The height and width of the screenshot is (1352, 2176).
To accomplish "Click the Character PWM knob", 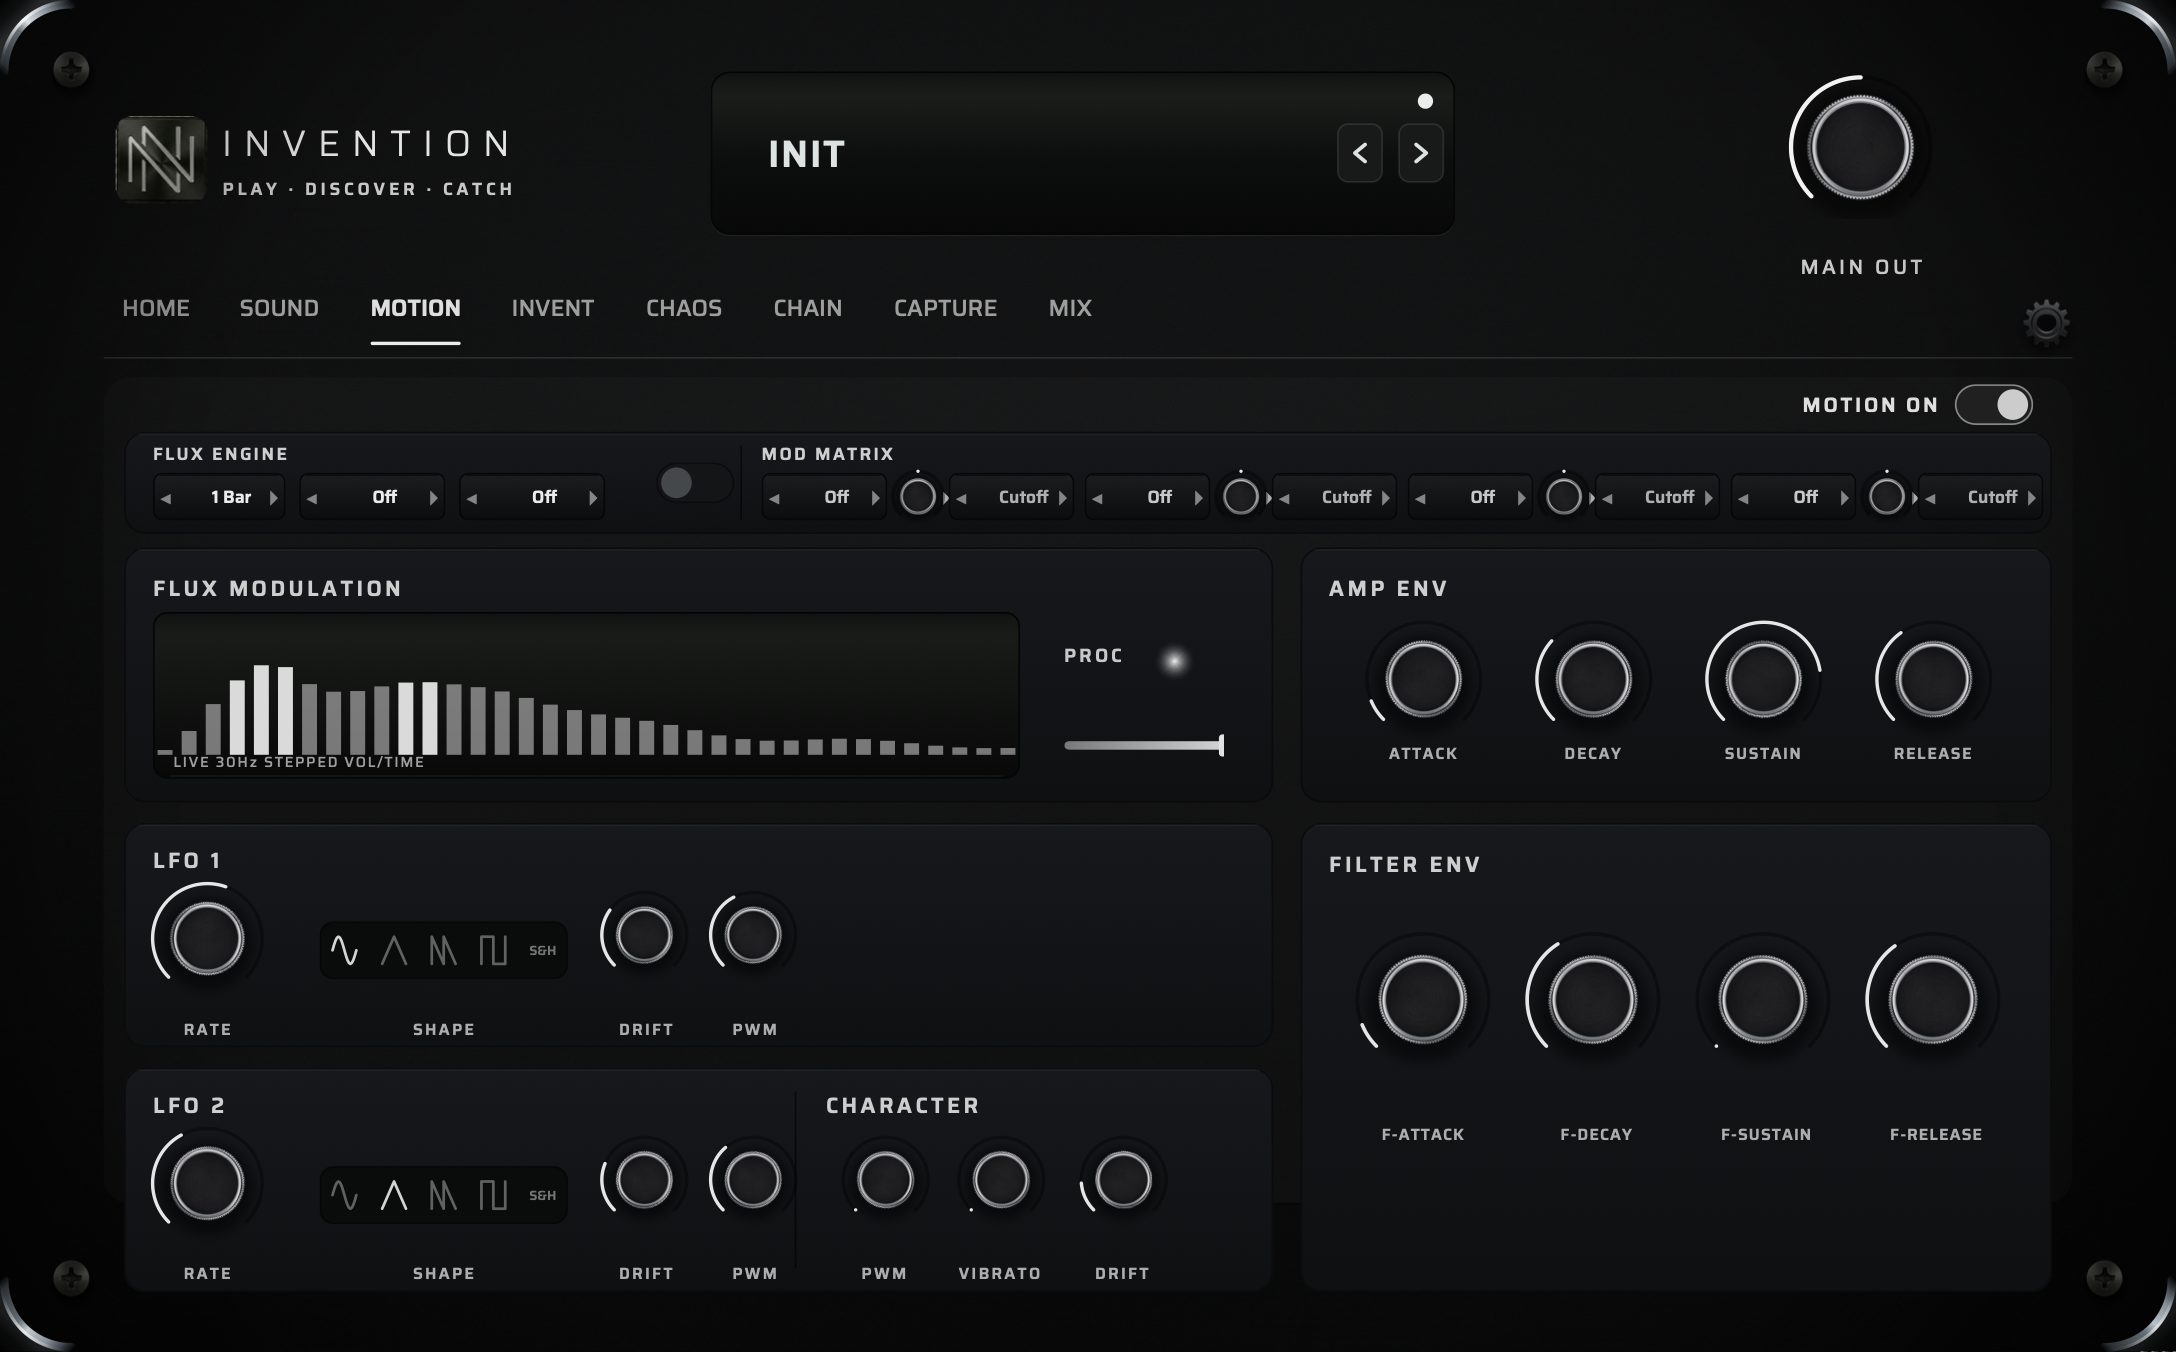I will coord(885,1180).
